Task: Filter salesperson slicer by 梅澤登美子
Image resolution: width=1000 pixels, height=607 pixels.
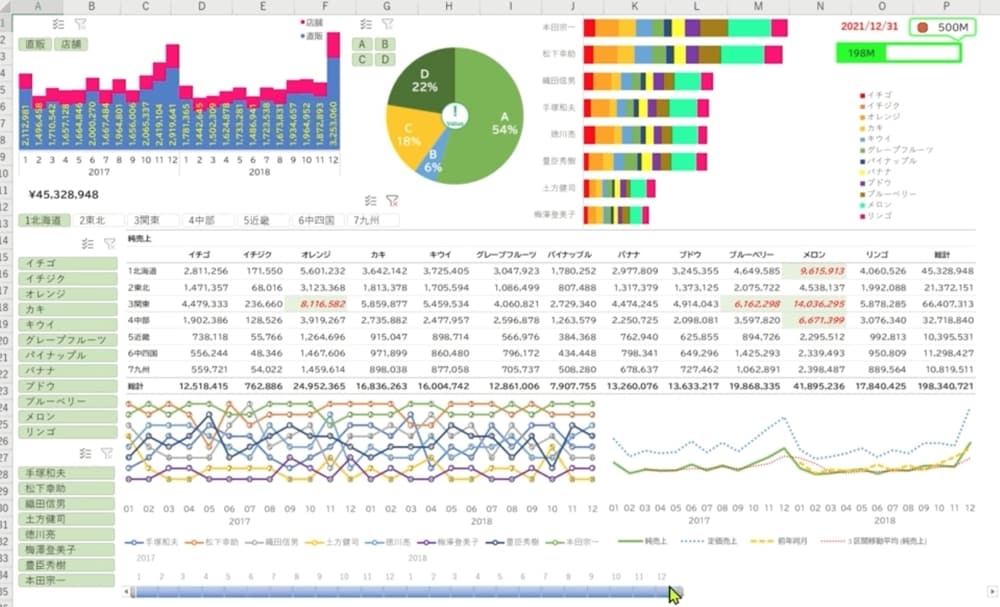Action: point(66,550)
